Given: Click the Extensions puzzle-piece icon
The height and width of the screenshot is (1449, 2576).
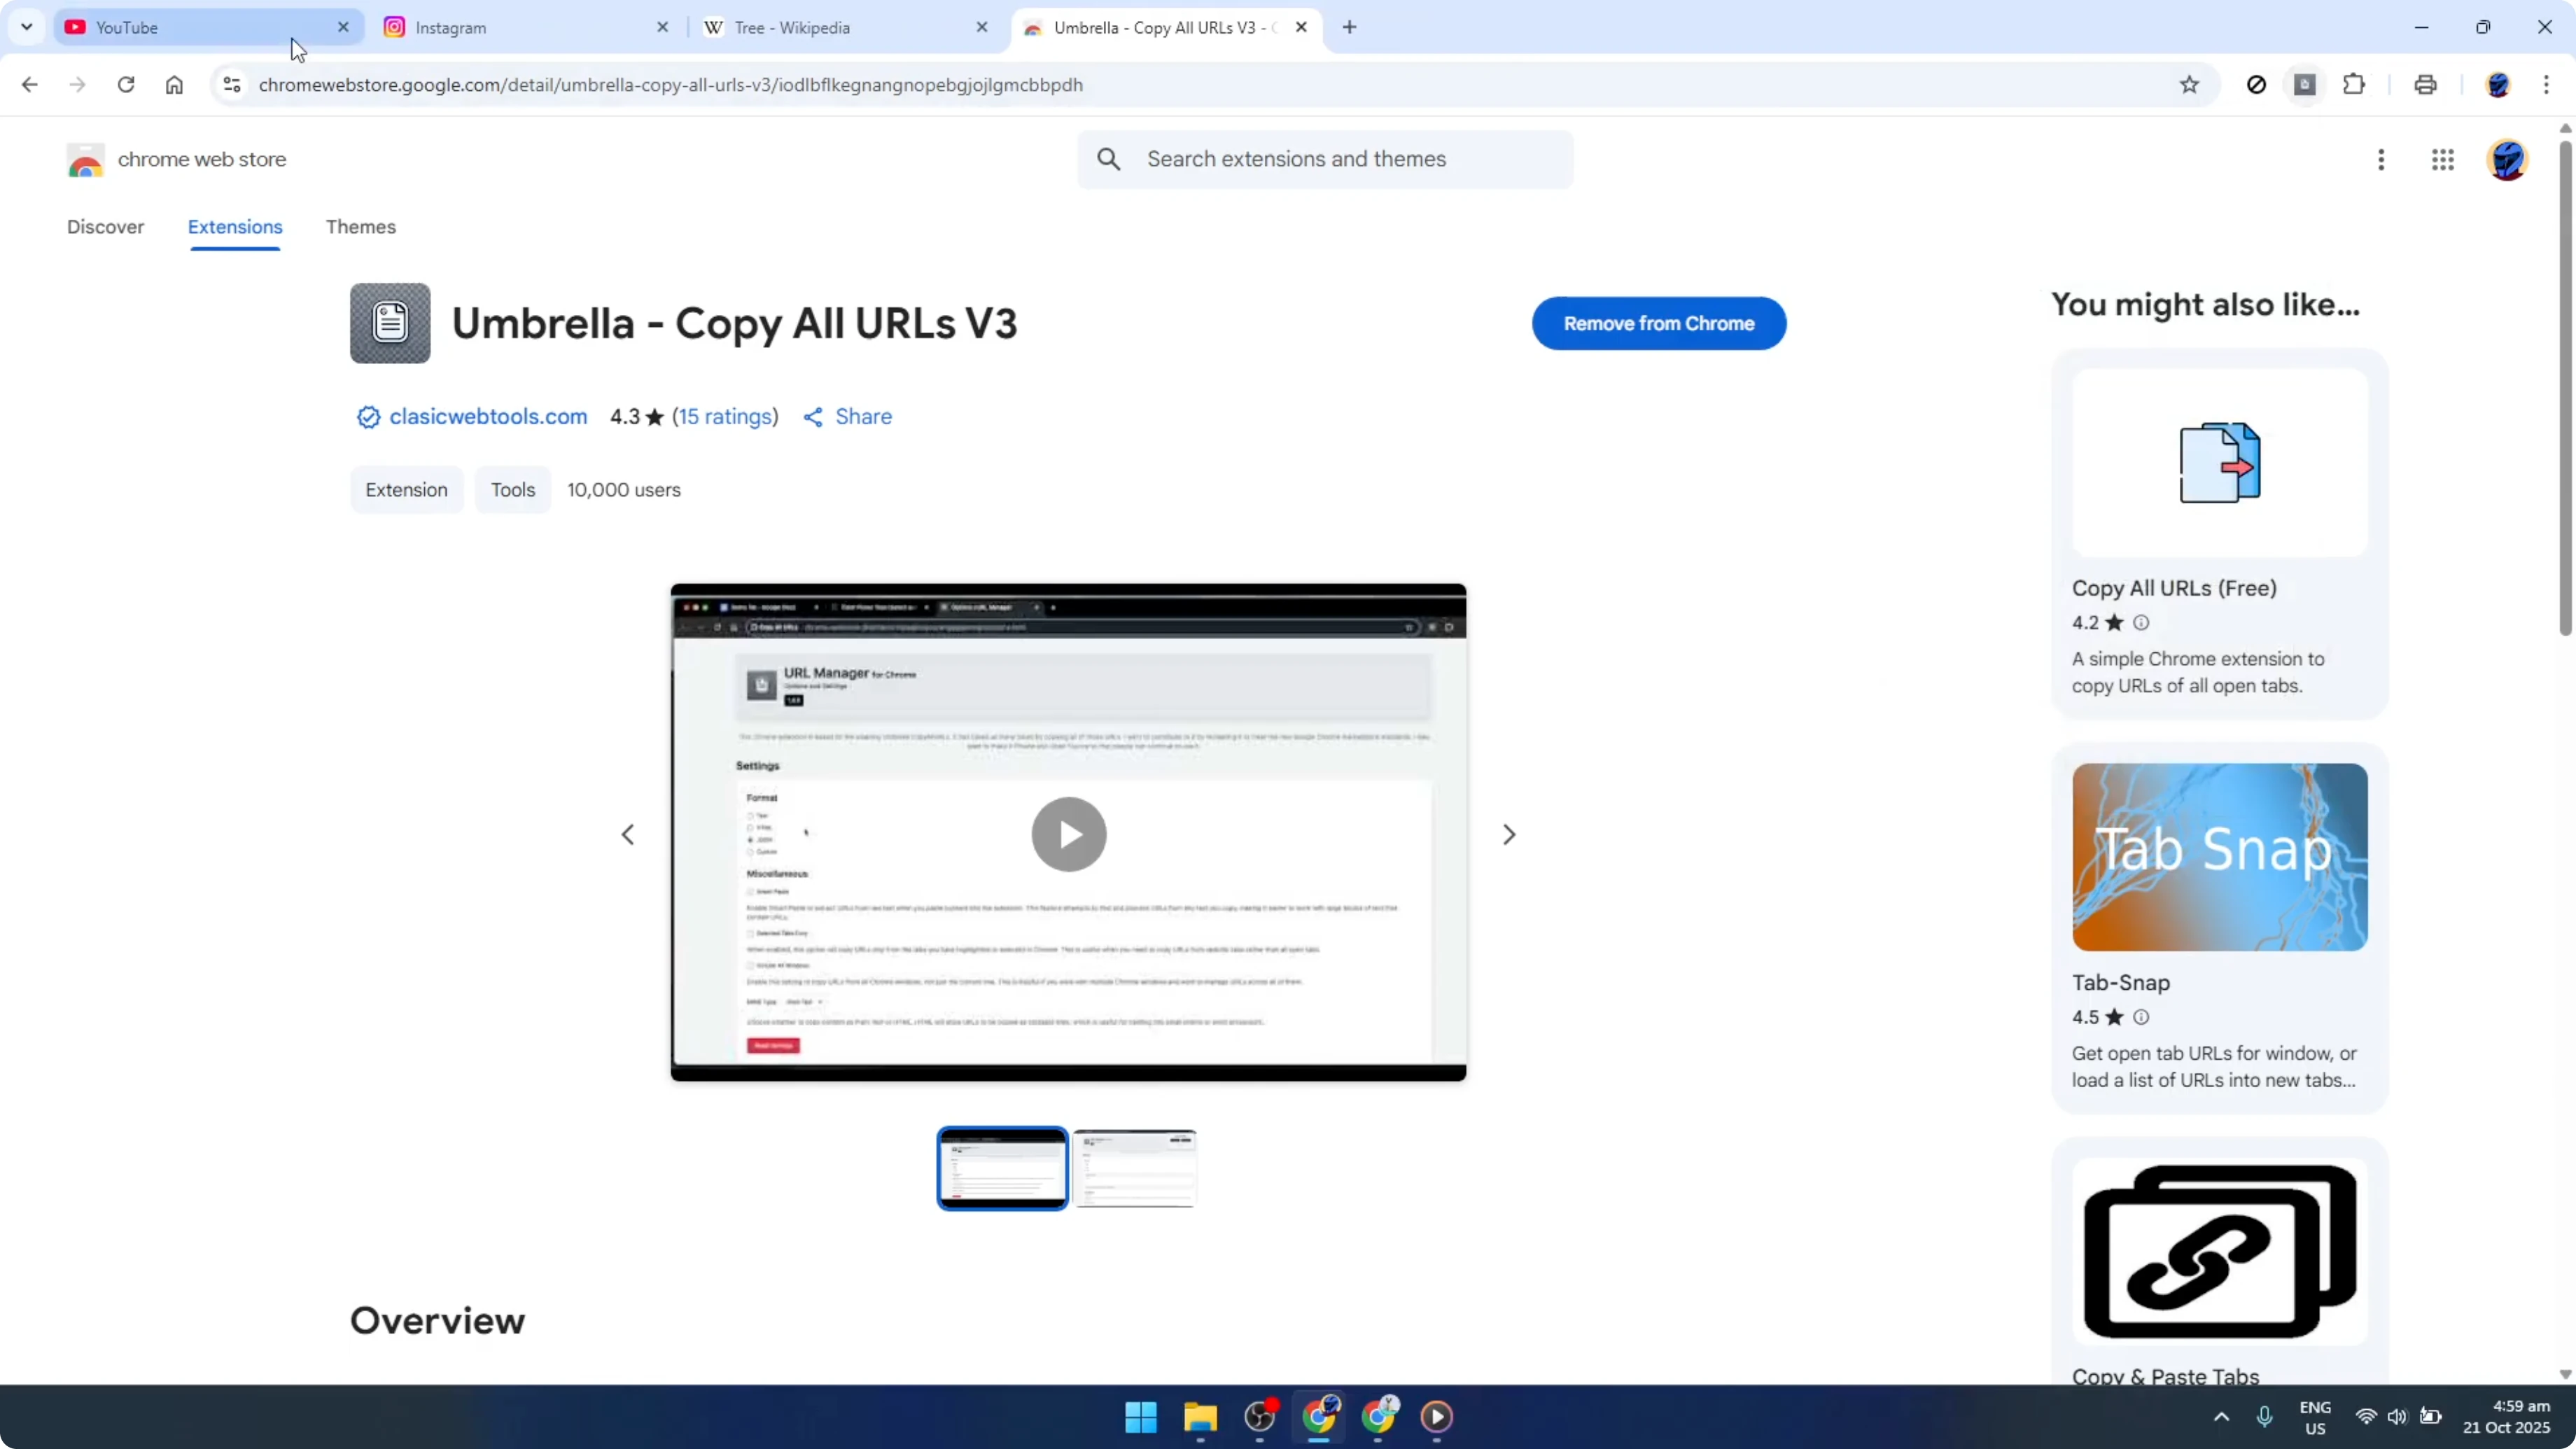Looking at the screenshot, I should click(x=2355, y=85).
